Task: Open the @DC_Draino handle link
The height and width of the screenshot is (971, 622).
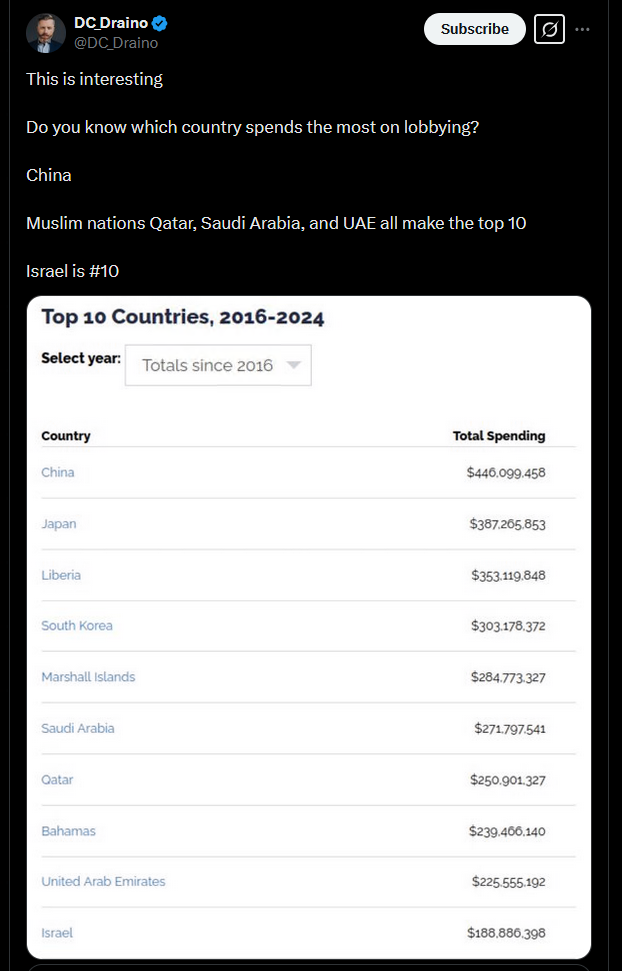Action: pos(116,43)
